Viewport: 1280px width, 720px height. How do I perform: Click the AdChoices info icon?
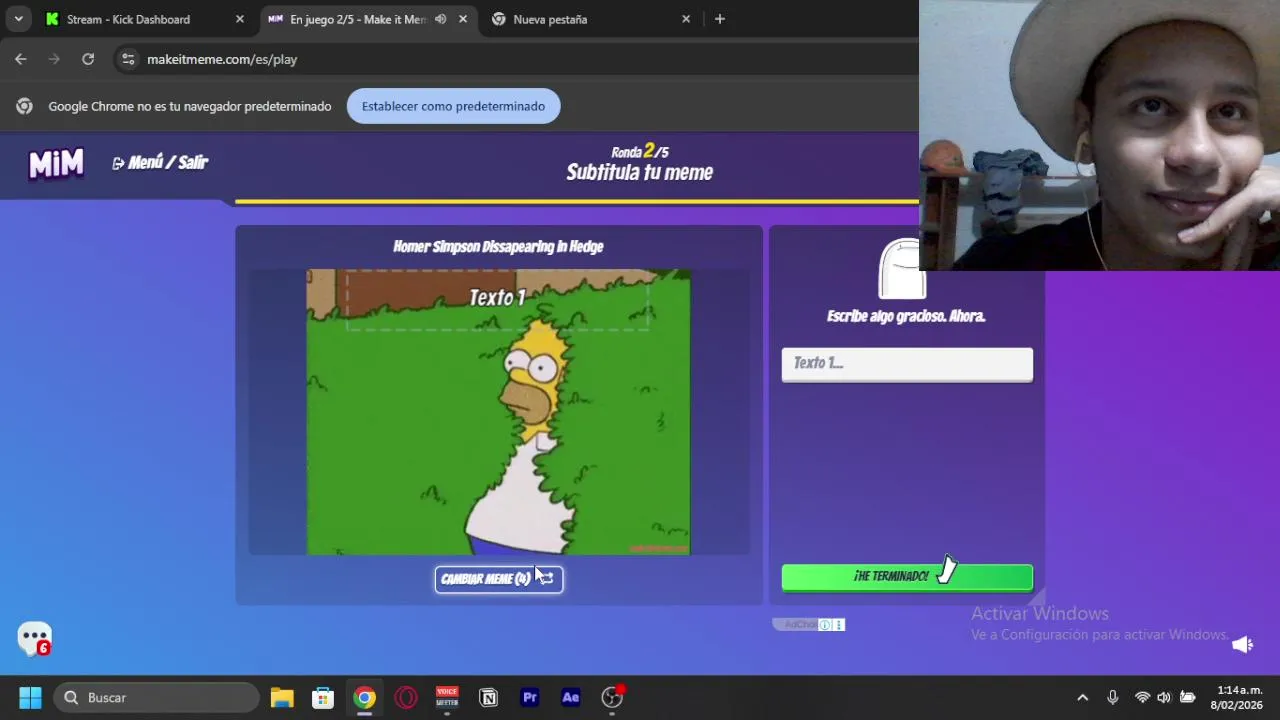pyautogui.click(x=825, y=625)
